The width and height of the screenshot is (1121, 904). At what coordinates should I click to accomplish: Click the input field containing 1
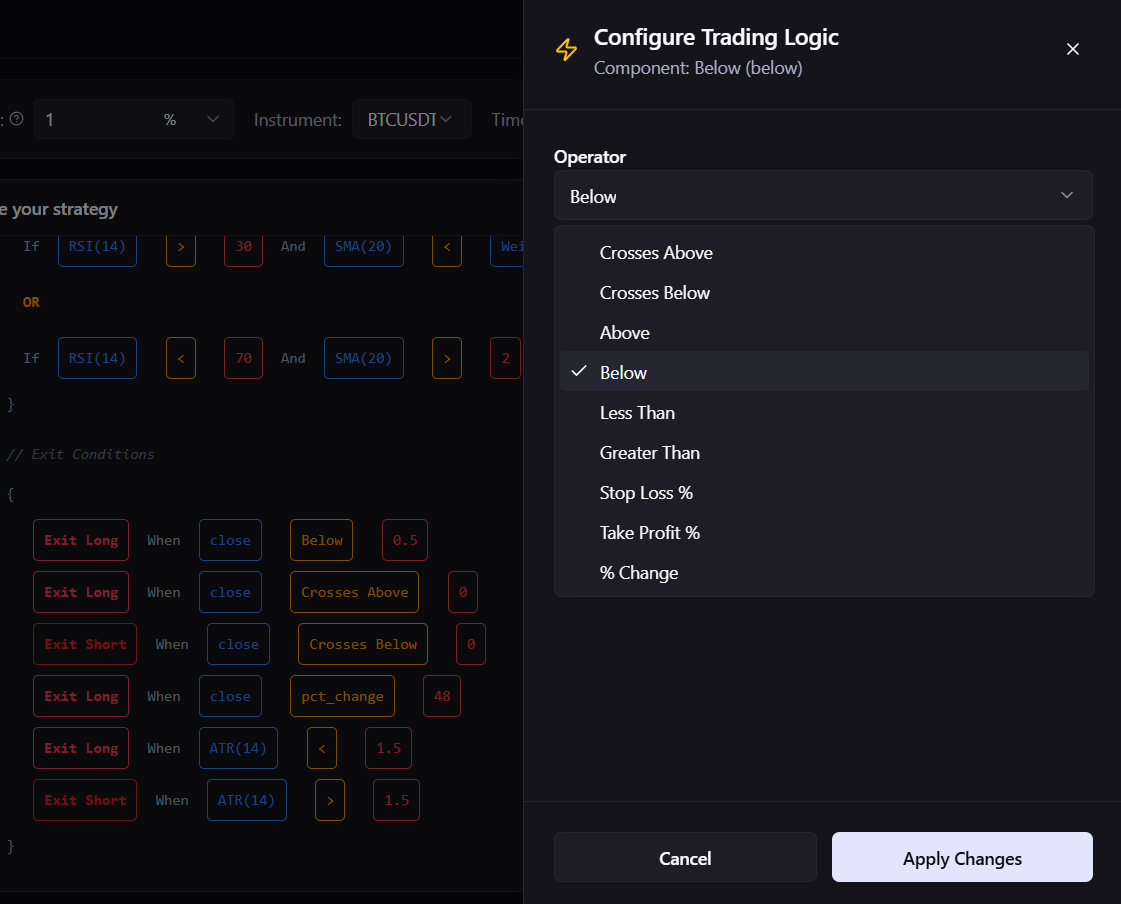[93, 119]
